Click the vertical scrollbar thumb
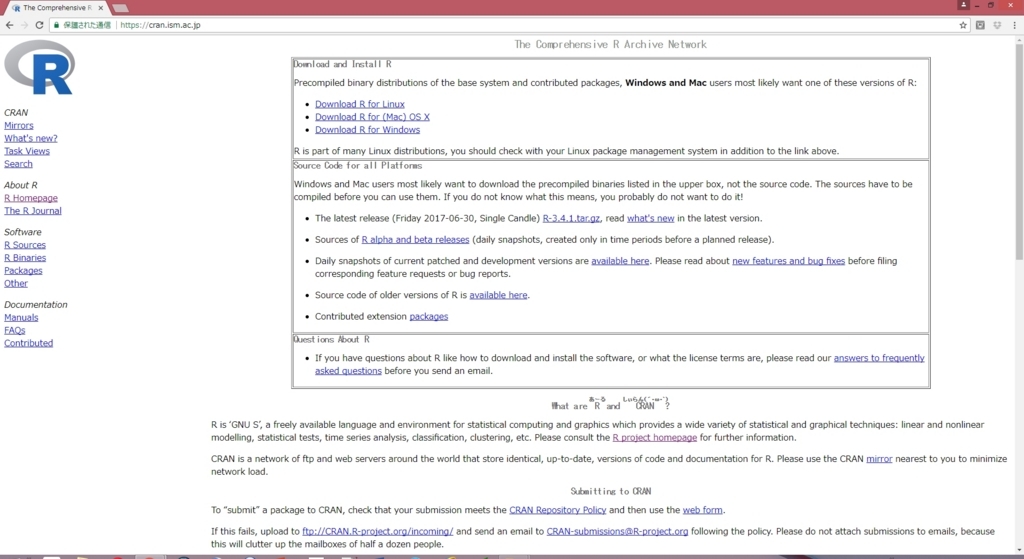 pos(1019,152)
